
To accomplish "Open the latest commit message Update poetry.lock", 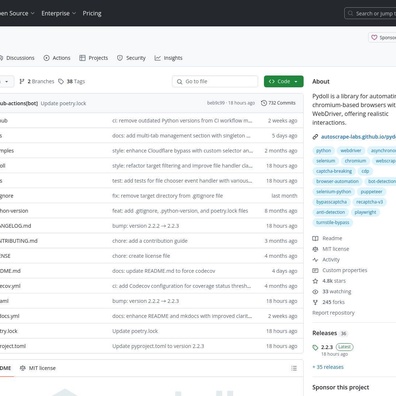I will coord(63,103).
